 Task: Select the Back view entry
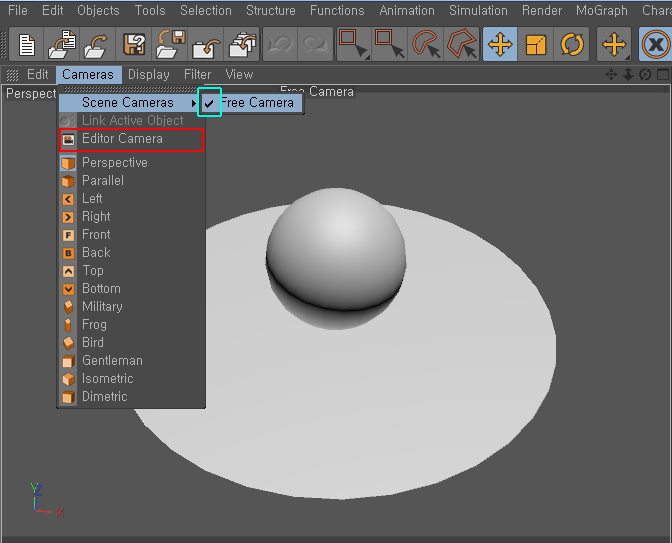(131, 253)
